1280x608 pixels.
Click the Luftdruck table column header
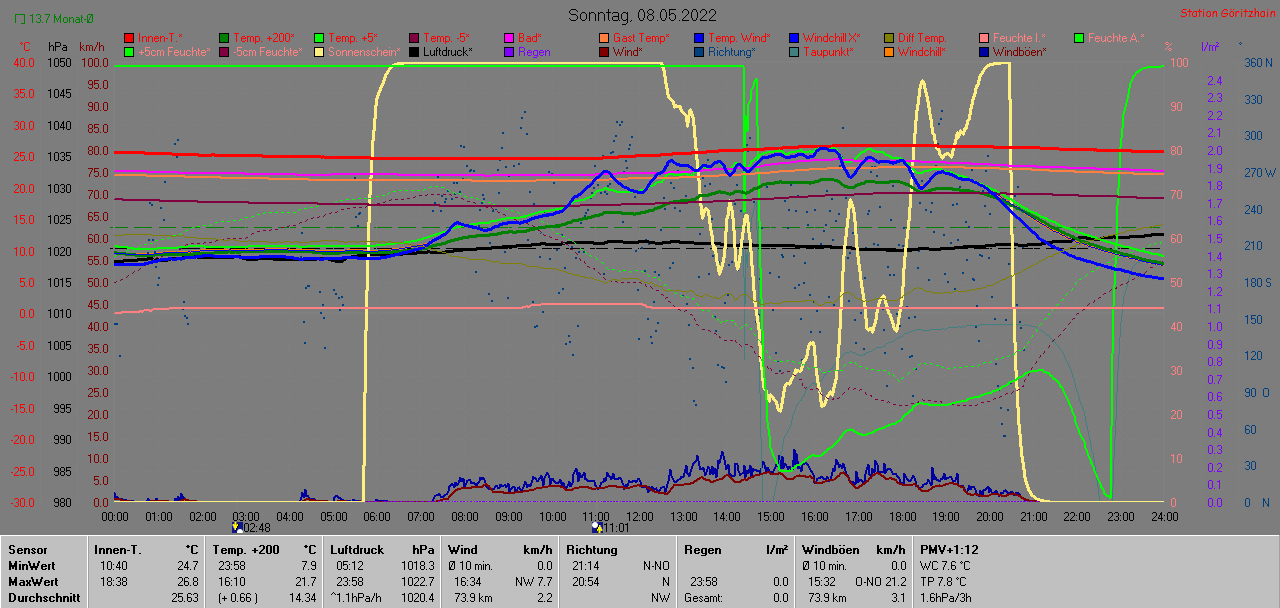[x=357, y=550]
